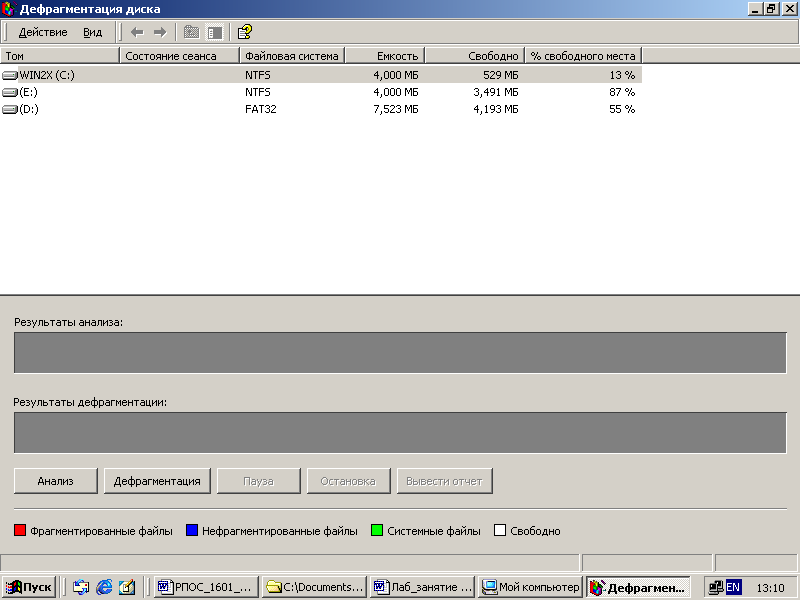Sort by Файловая система column header

point(292,56)
